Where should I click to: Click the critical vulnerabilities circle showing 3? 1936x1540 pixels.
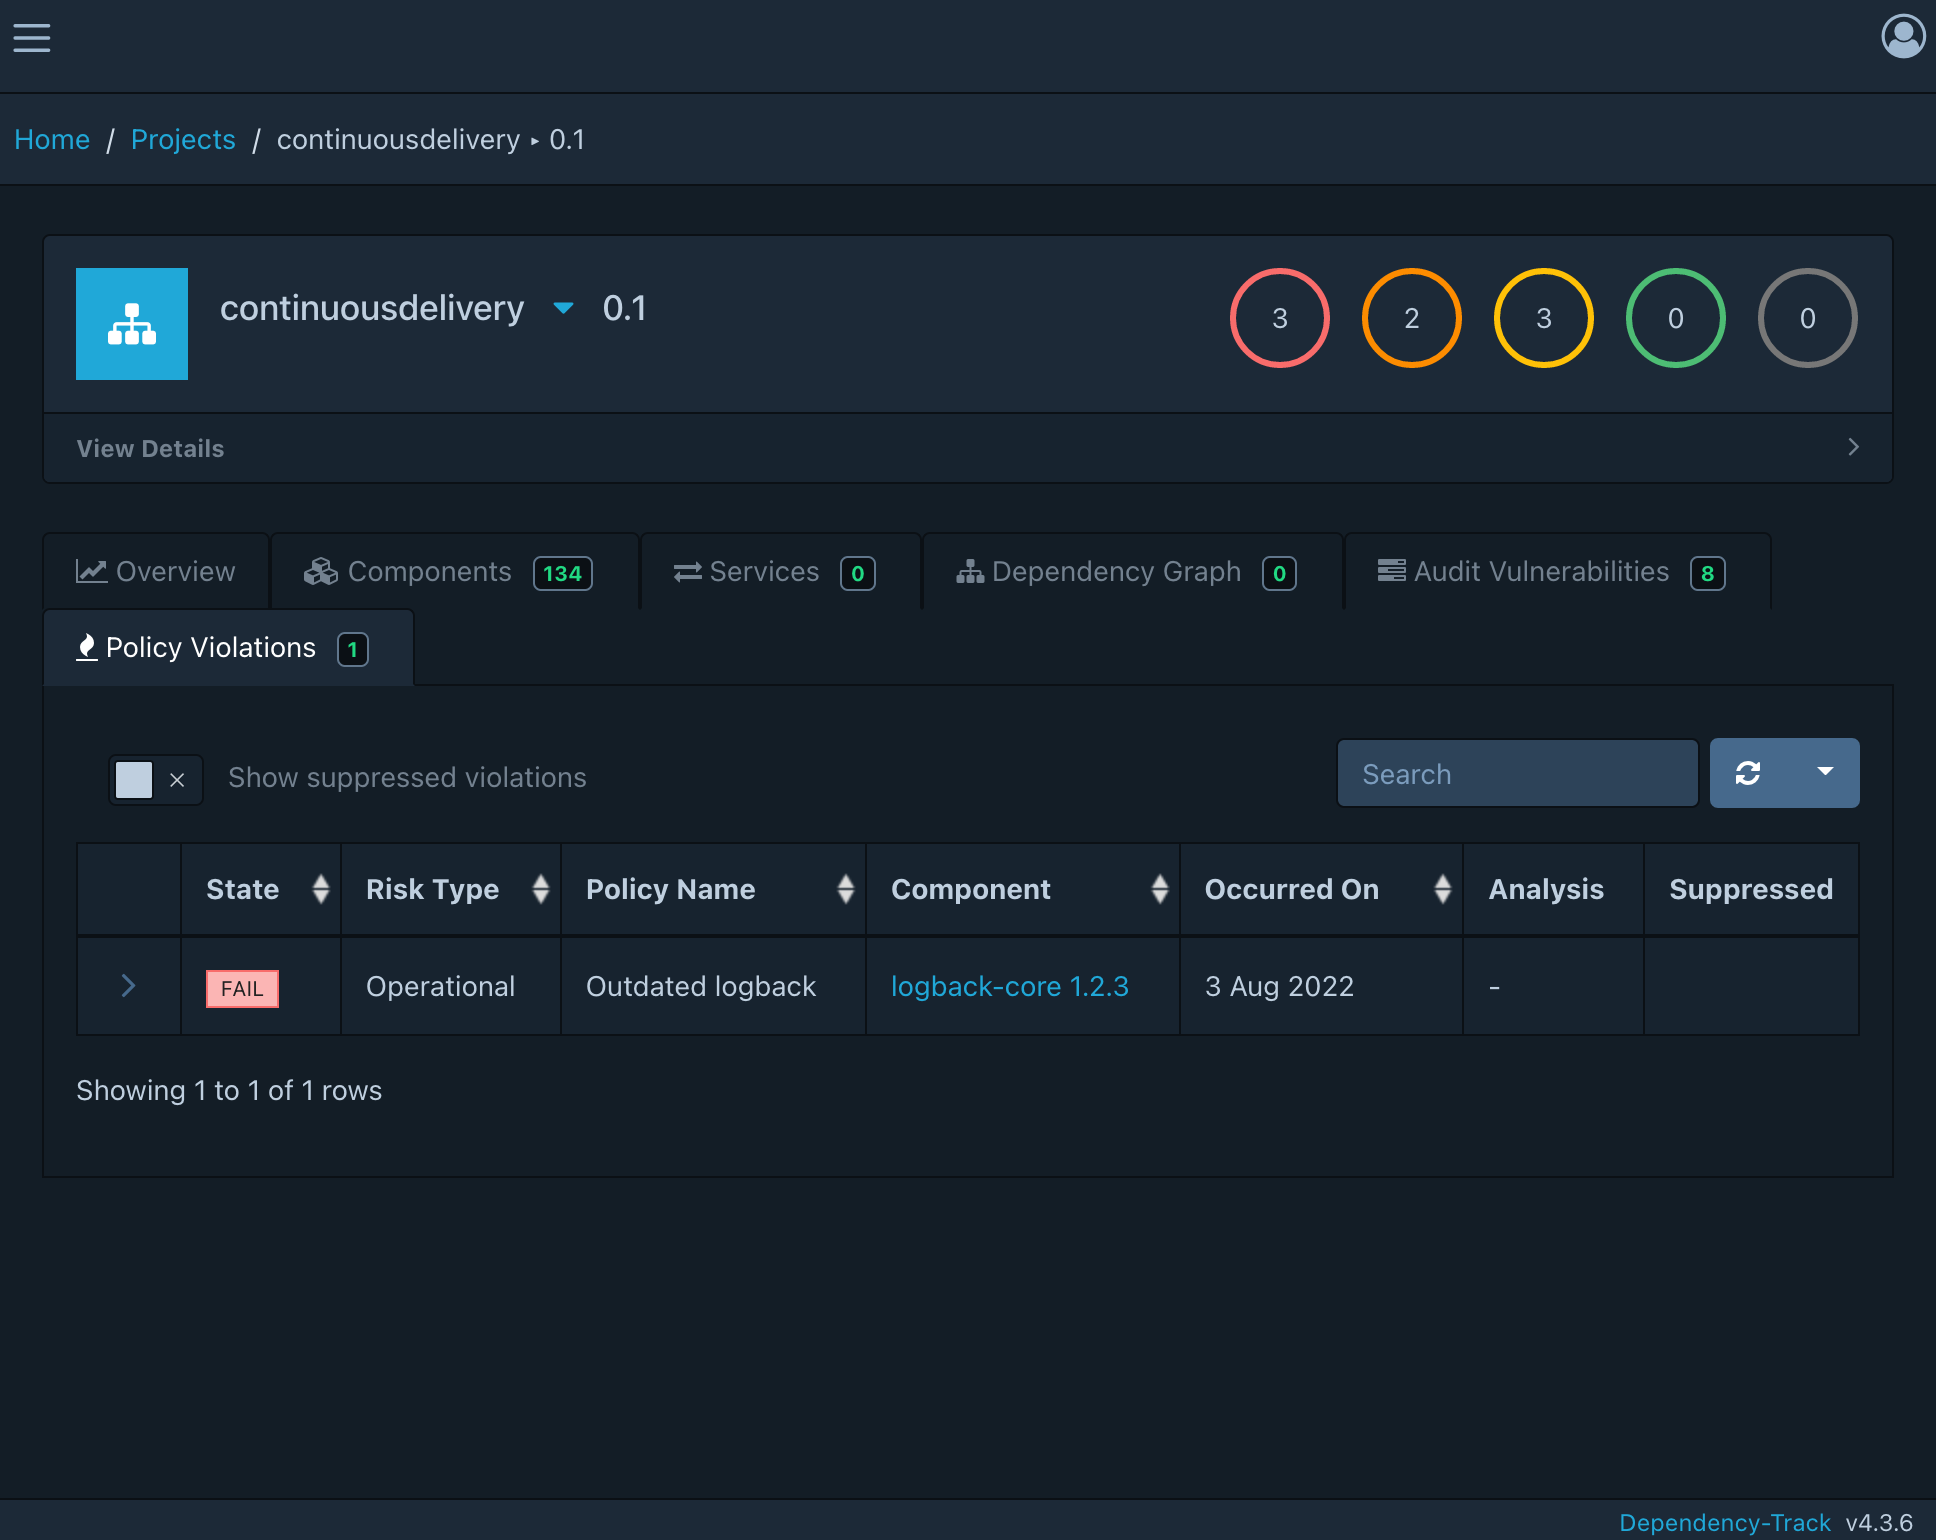(1280, 318)
